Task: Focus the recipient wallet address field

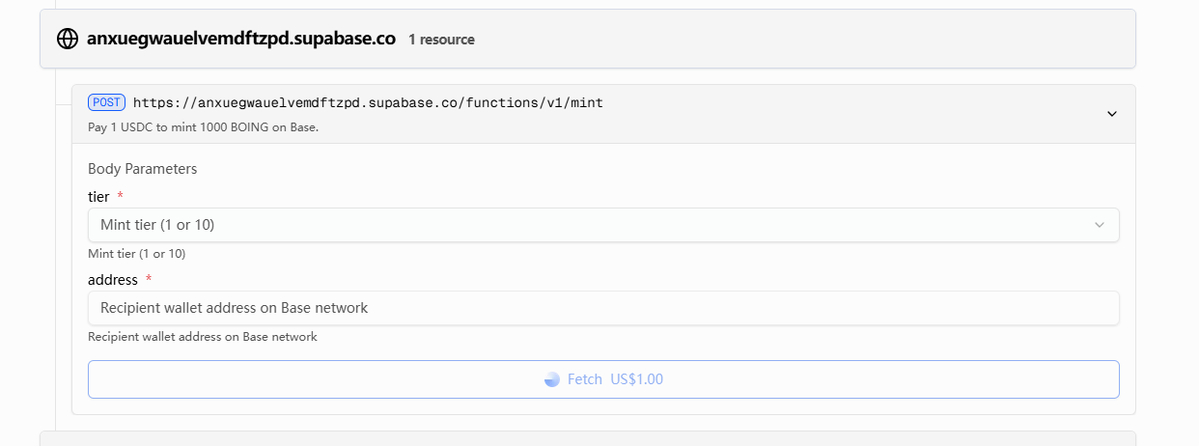Action: click(602, 308)
